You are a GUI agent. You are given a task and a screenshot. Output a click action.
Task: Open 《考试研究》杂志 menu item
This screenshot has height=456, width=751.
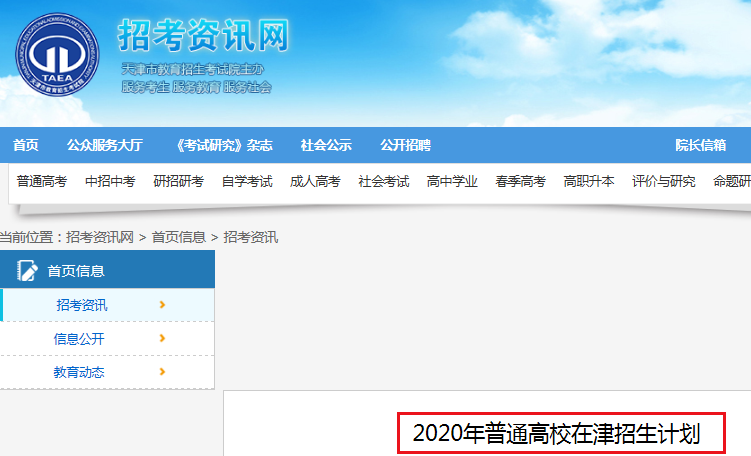coord(223,145)
